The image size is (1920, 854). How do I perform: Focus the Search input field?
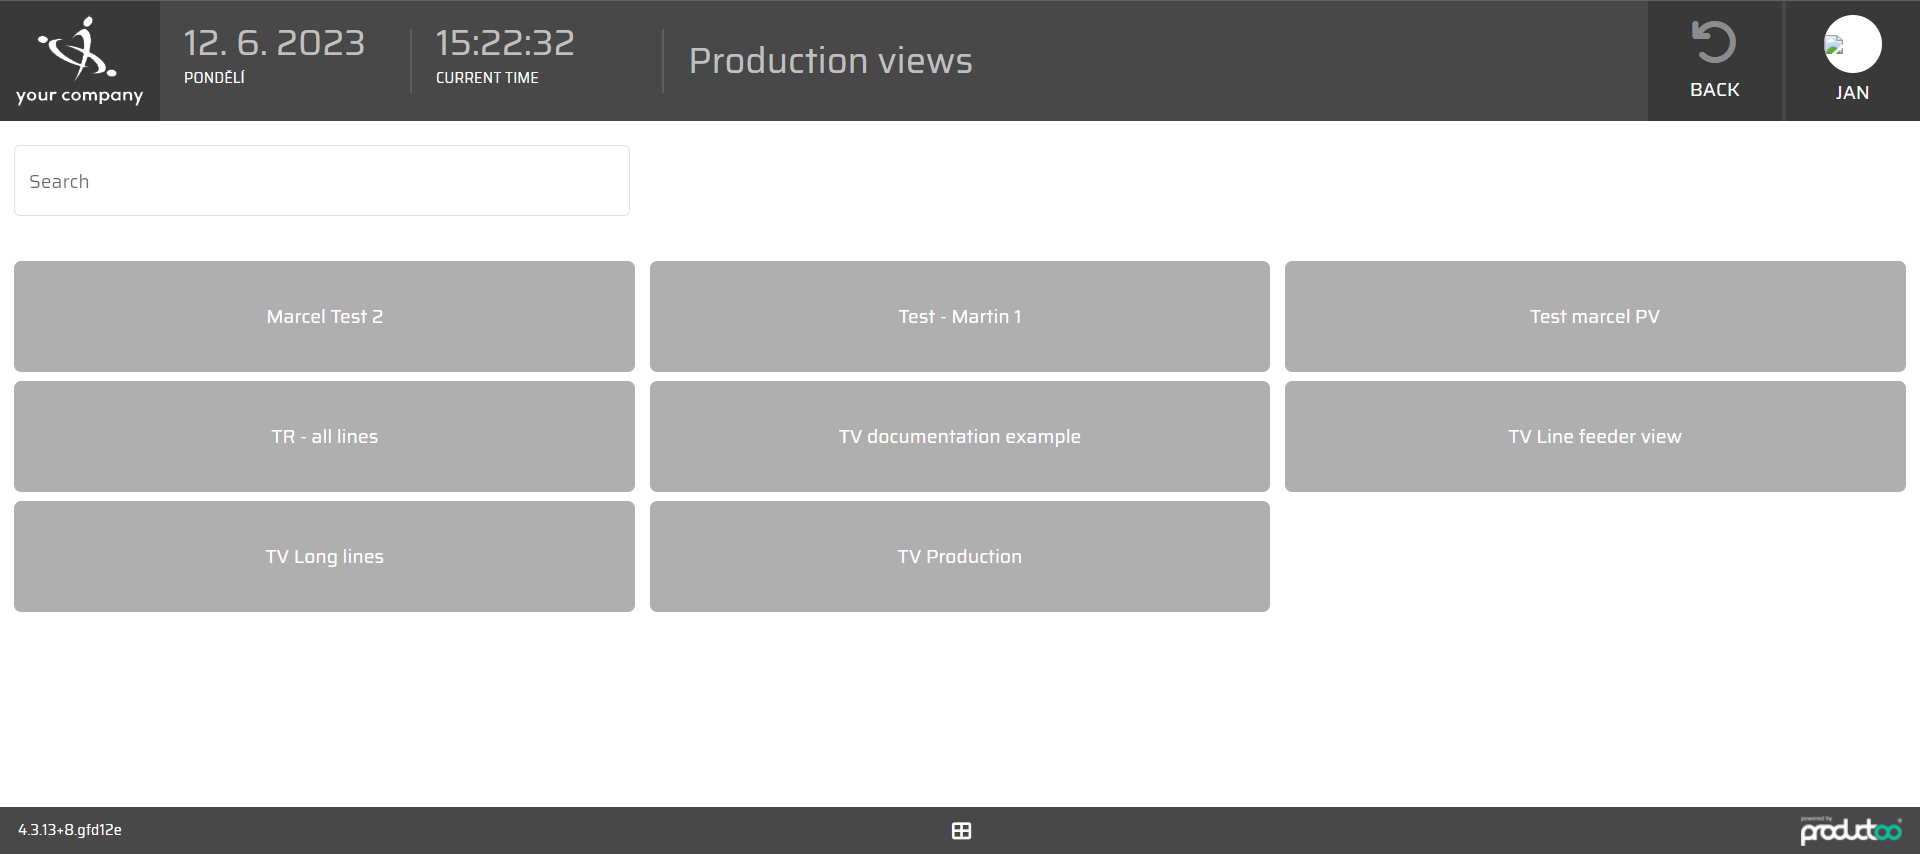322,181
